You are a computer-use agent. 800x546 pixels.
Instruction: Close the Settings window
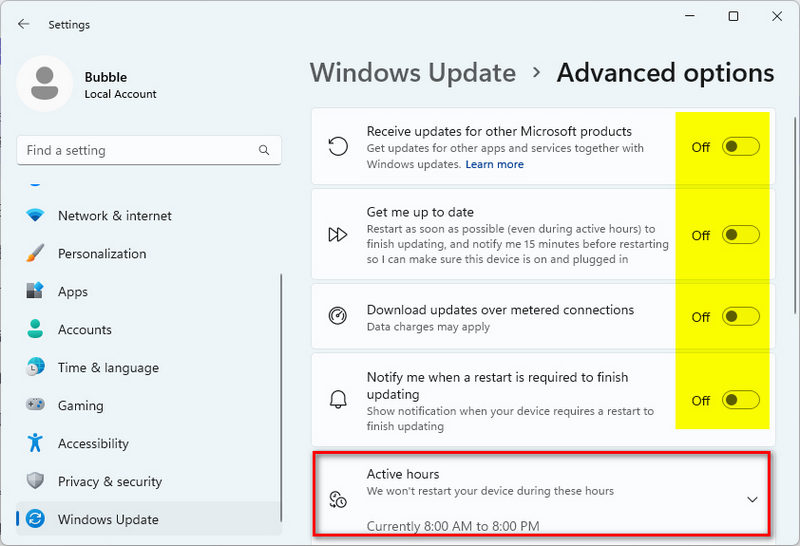(777, 16)
